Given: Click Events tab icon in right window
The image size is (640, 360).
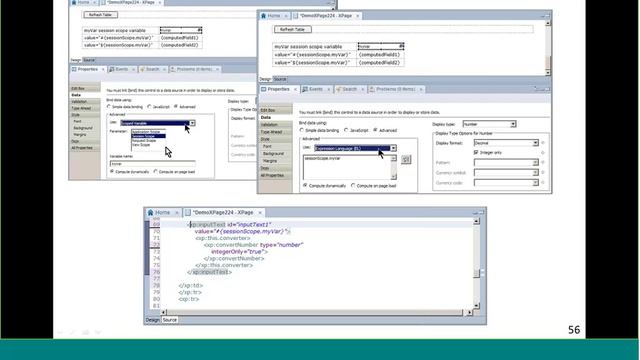Looking at the screenshot, I should pos(305,89).
